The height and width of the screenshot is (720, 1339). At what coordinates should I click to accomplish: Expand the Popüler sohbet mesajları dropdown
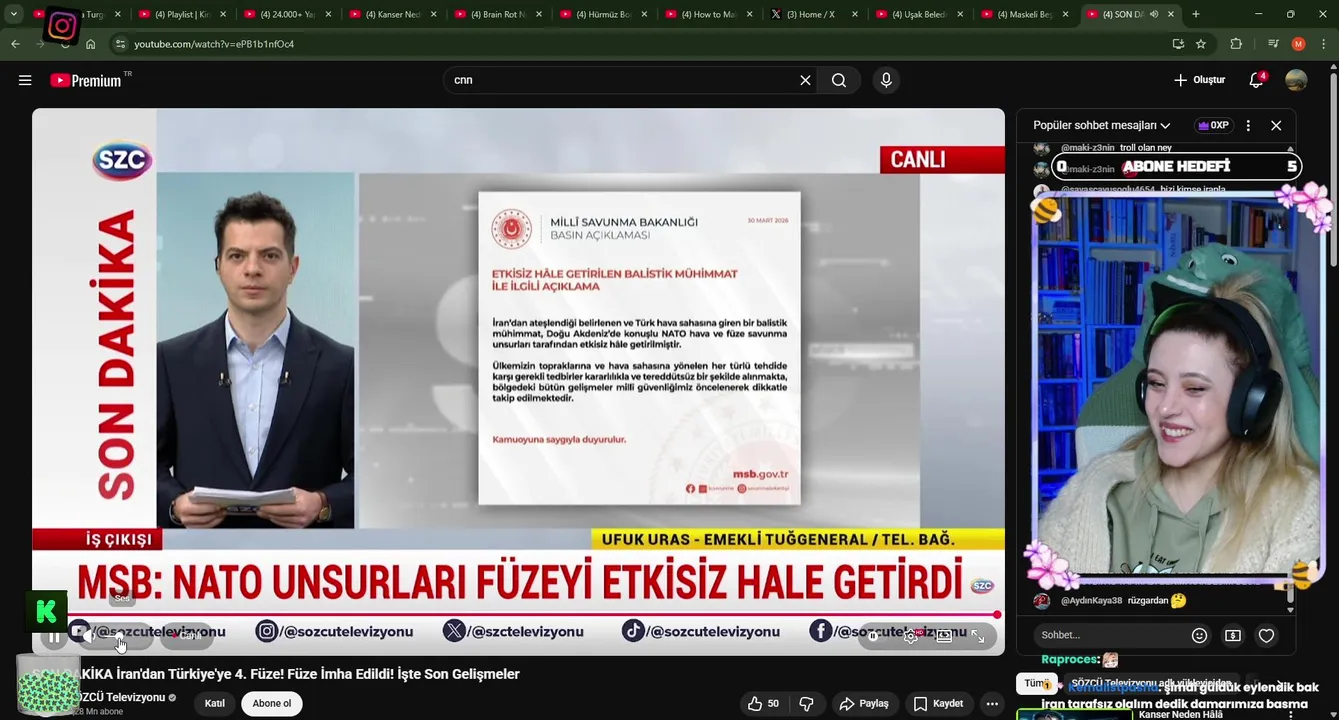pos(1102,126)
